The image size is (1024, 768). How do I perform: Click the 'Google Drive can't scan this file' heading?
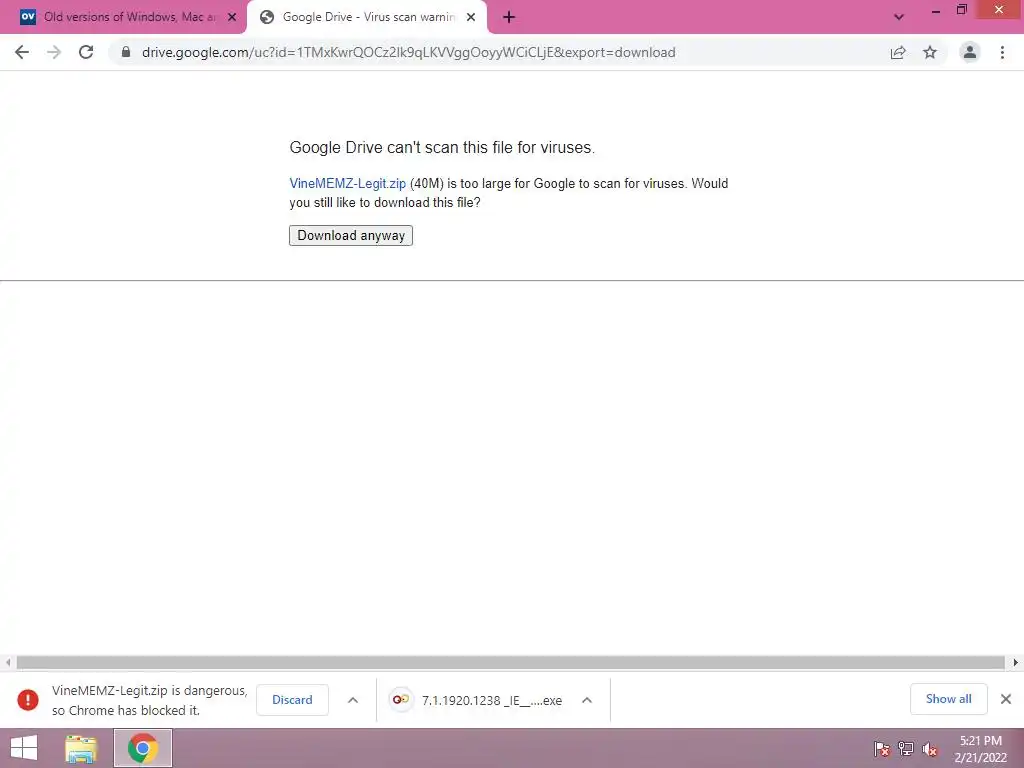point(442,148)
